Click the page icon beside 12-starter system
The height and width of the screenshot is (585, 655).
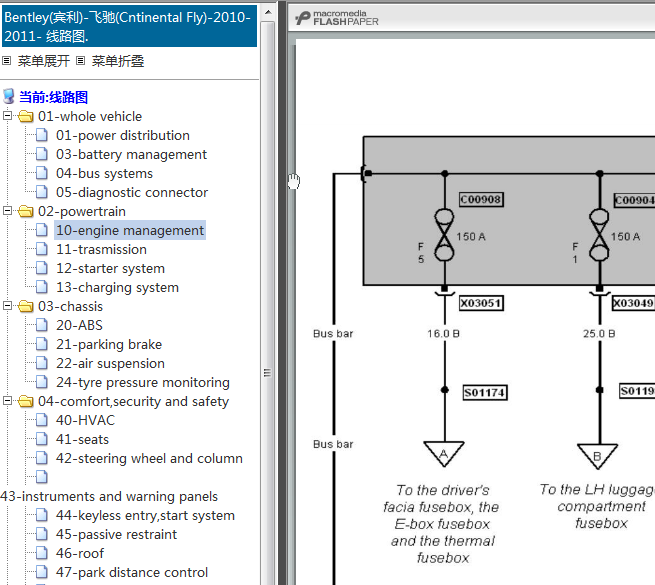41,268
